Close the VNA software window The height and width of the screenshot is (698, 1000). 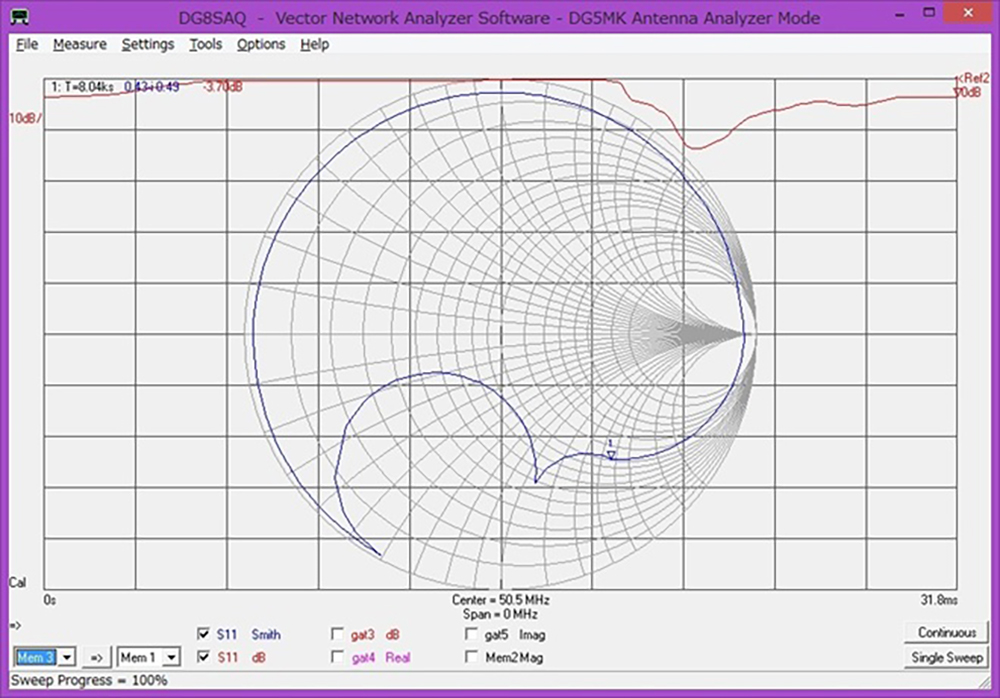967,13
